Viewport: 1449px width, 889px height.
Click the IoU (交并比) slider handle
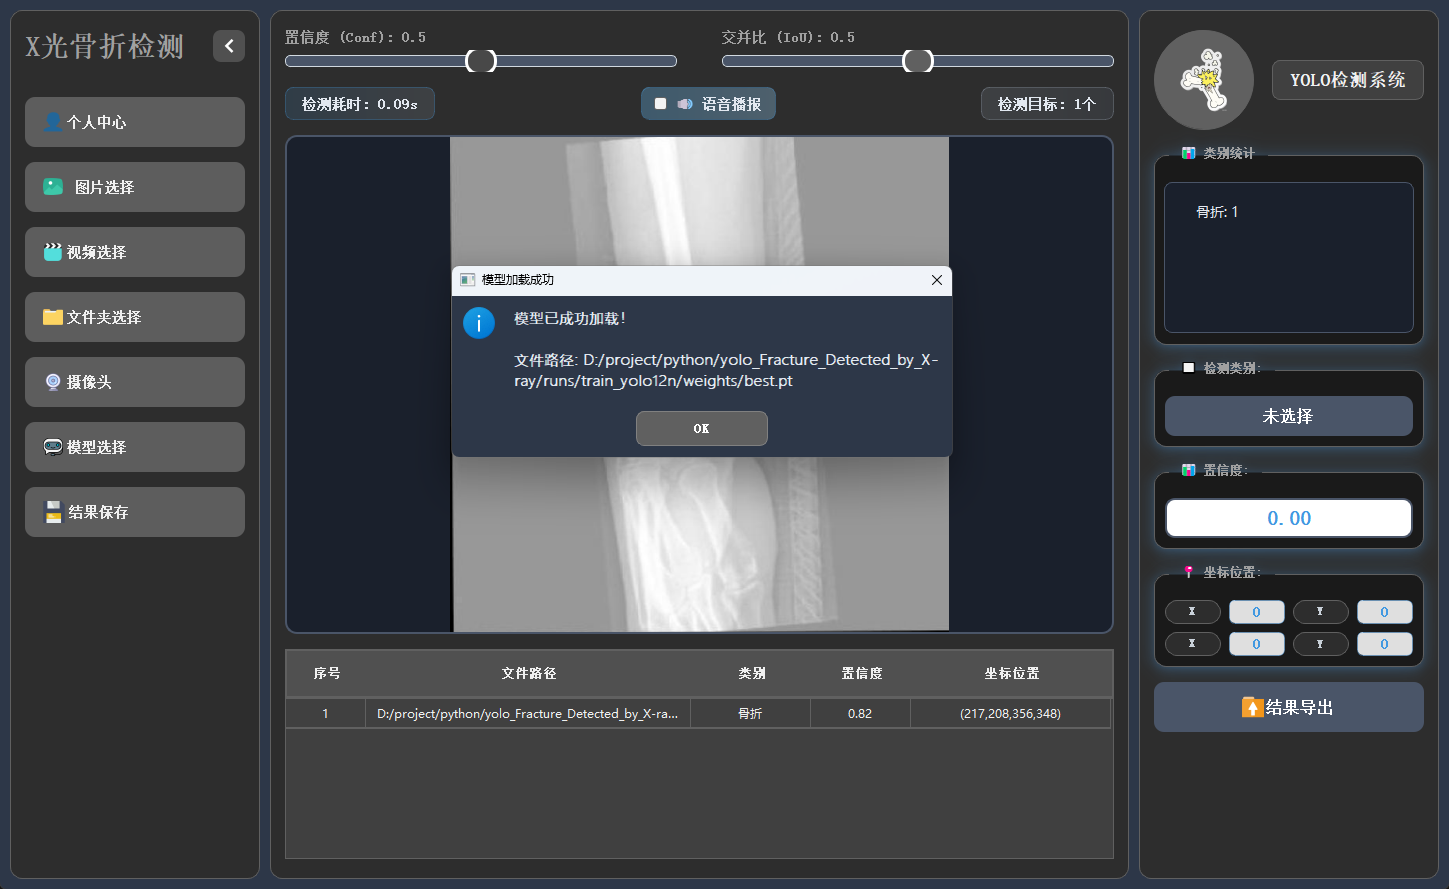916,60
